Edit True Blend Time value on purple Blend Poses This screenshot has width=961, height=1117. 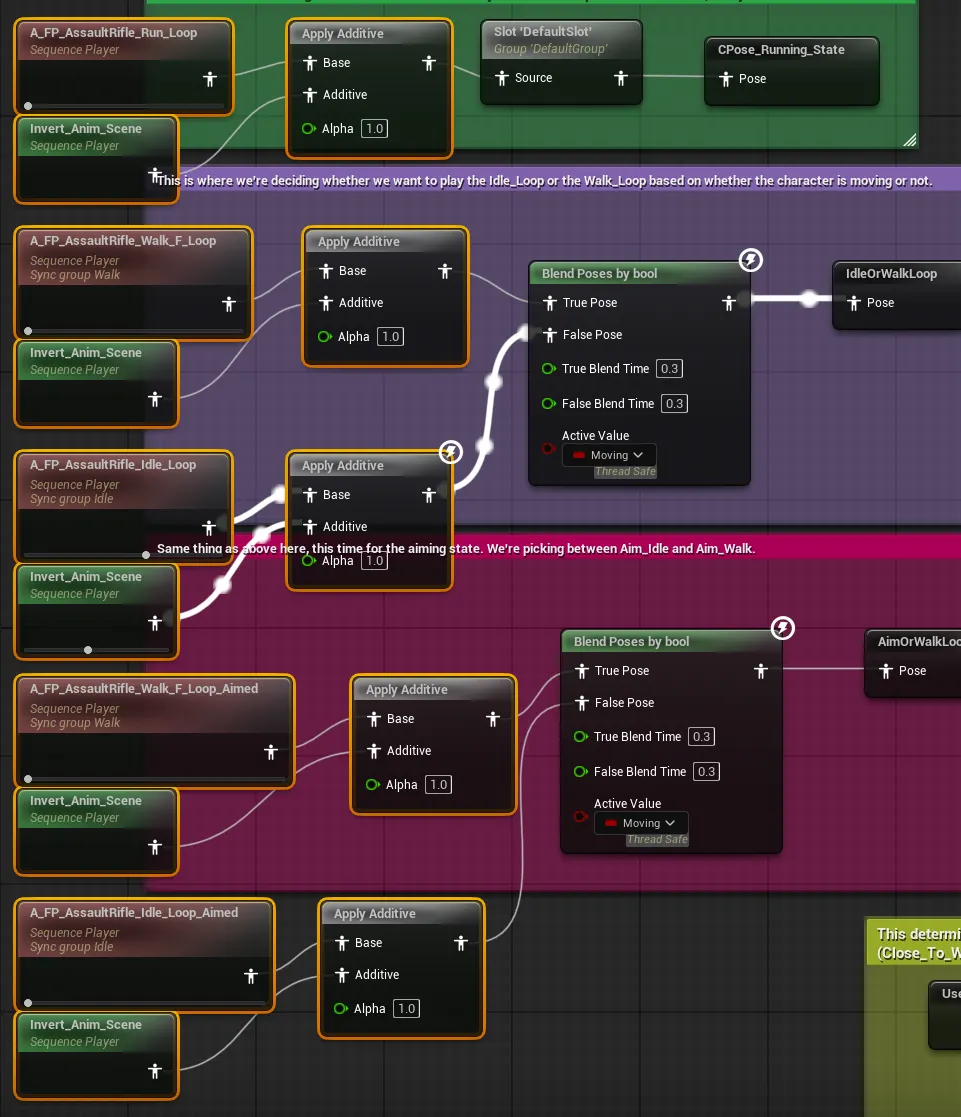click(x=669, y=368)
